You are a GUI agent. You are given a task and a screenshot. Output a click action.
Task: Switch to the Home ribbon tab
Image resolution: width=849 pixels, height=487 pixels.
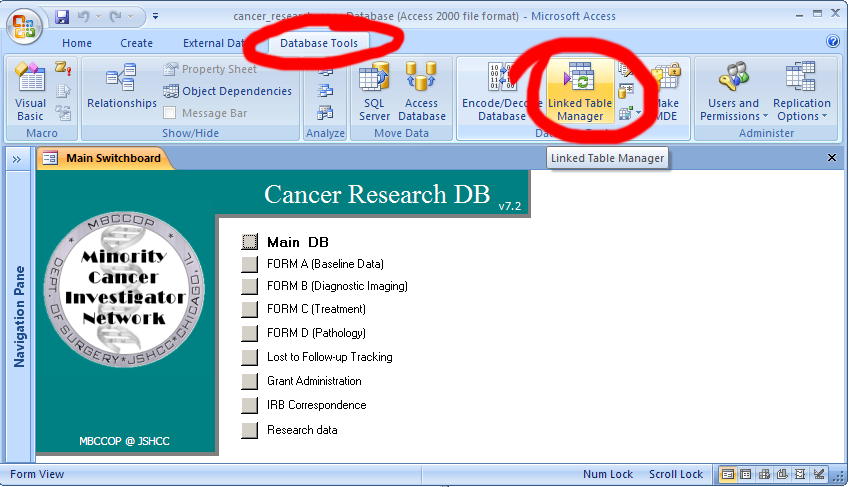77,43
